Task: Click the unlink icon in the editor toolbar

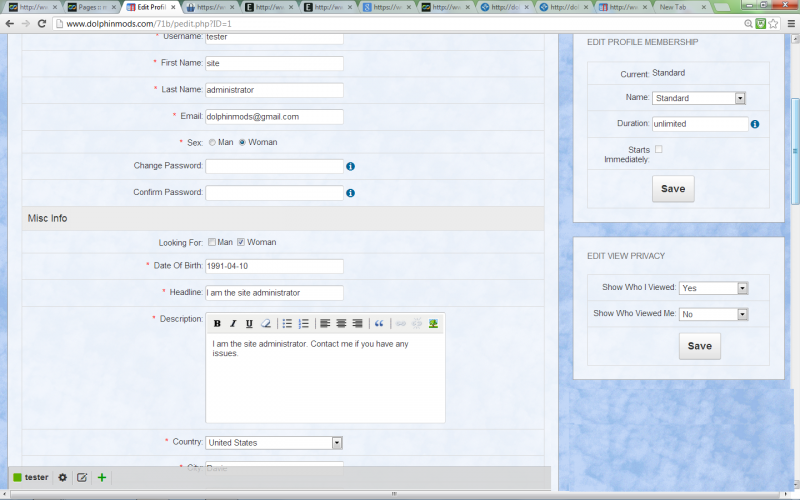Action: click(417, 323)
